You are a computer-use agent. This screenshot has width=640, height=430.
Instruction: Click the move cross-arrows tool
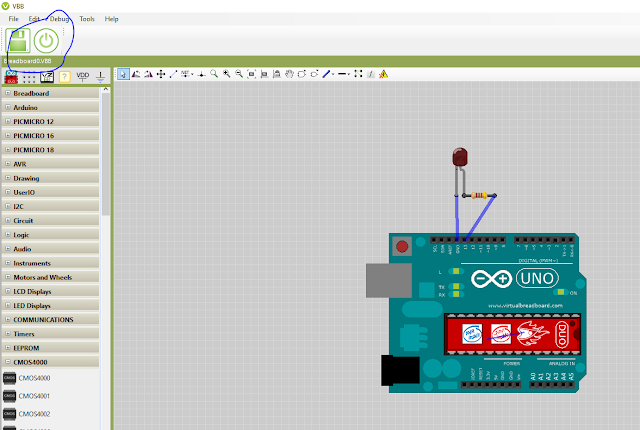(161, 74)
